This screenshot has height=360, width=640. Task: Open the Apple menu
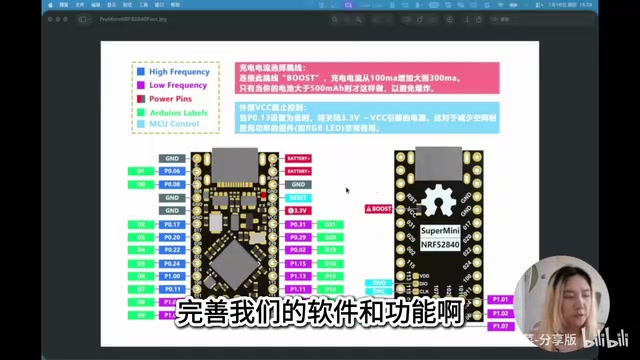pyautogui.click(x=50, y=5)
